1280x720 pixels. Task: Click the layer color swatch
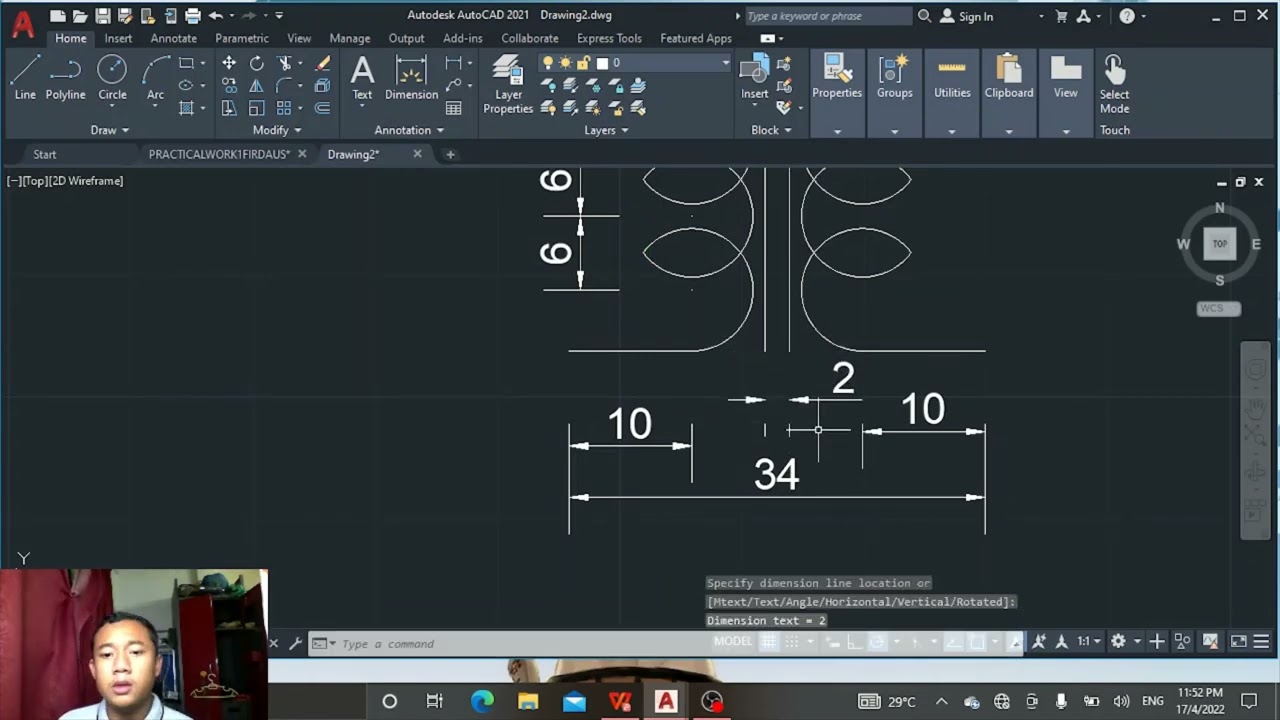click(602, 63)
